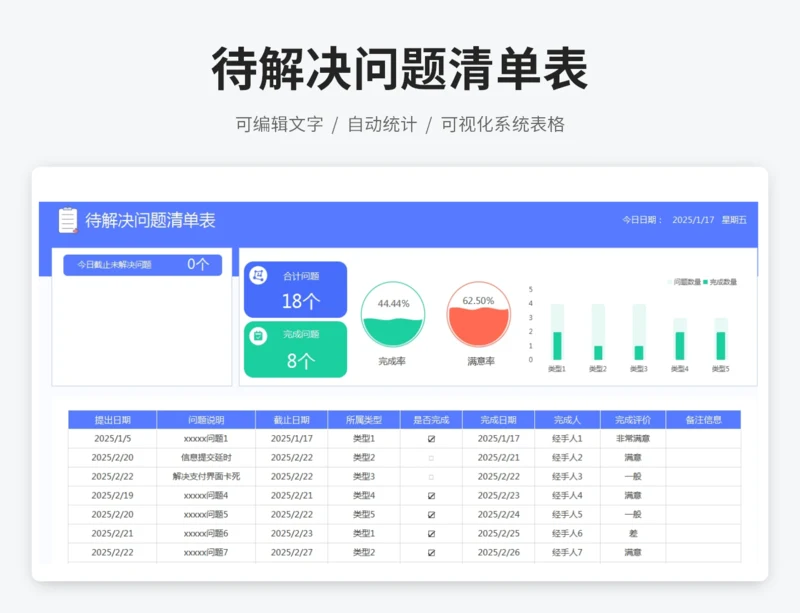Screen dimensions: 800x613
Task: Click the 提出日期 column header
Action: [112, 420]
